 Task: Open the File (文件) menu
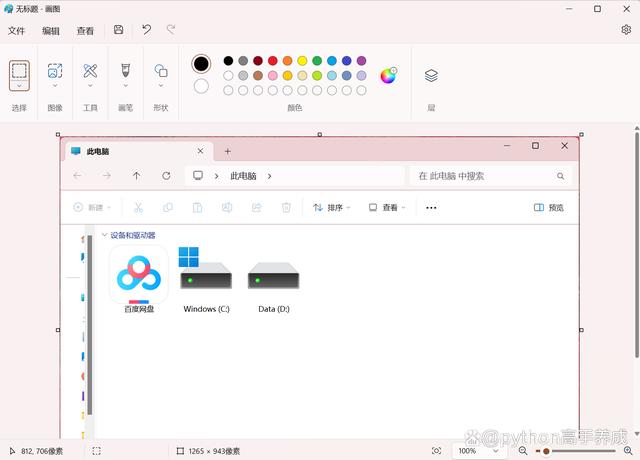(16, 31)
